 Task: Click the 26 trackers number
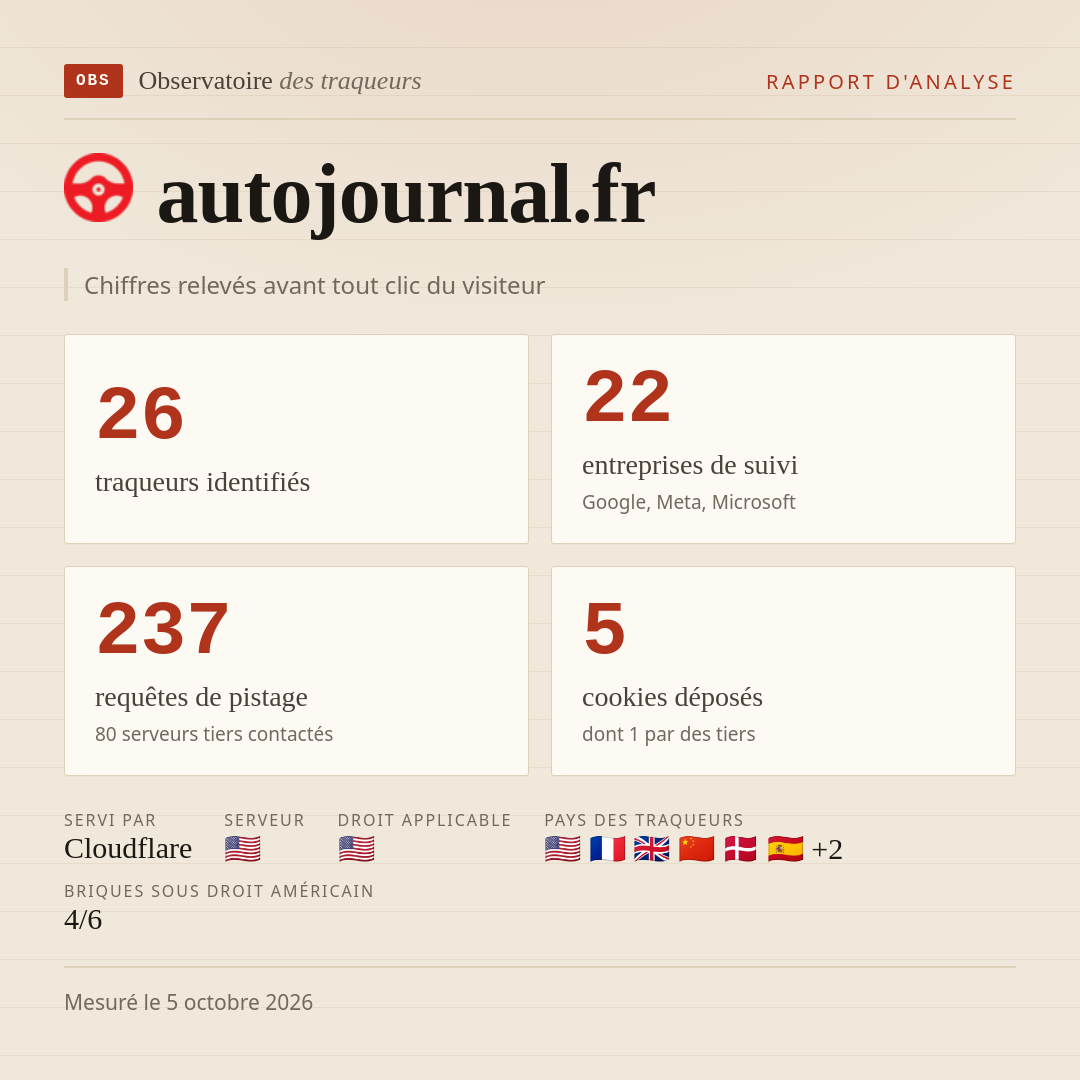click(141, 413)
